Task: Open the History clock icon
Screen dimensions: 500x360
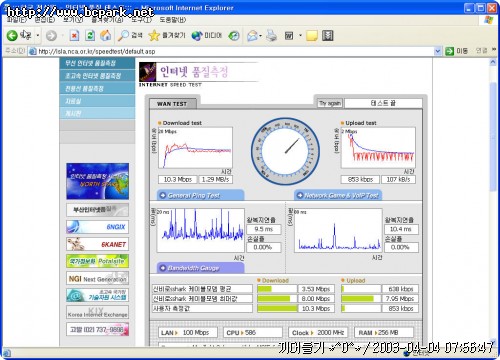Action: tap(234, 35)
